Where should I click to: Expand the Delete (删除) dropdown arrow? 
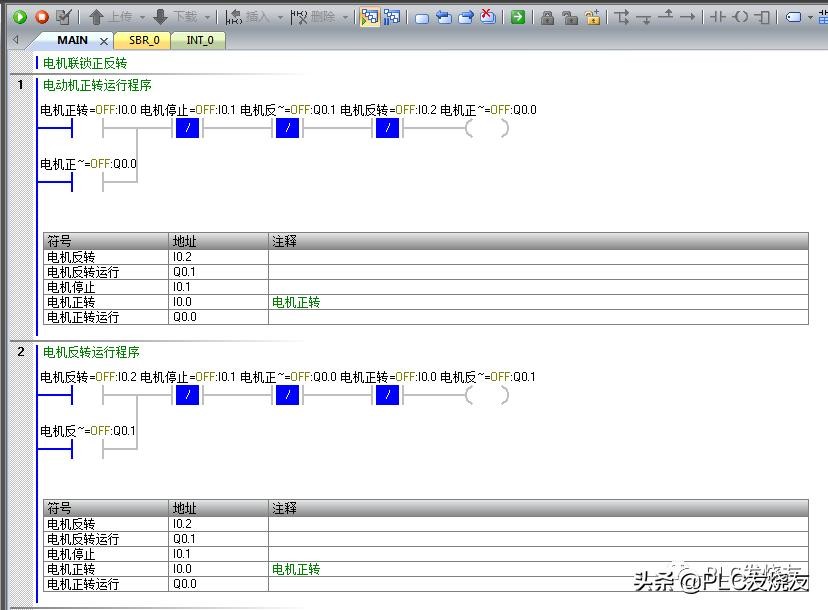tap(345, 17)
